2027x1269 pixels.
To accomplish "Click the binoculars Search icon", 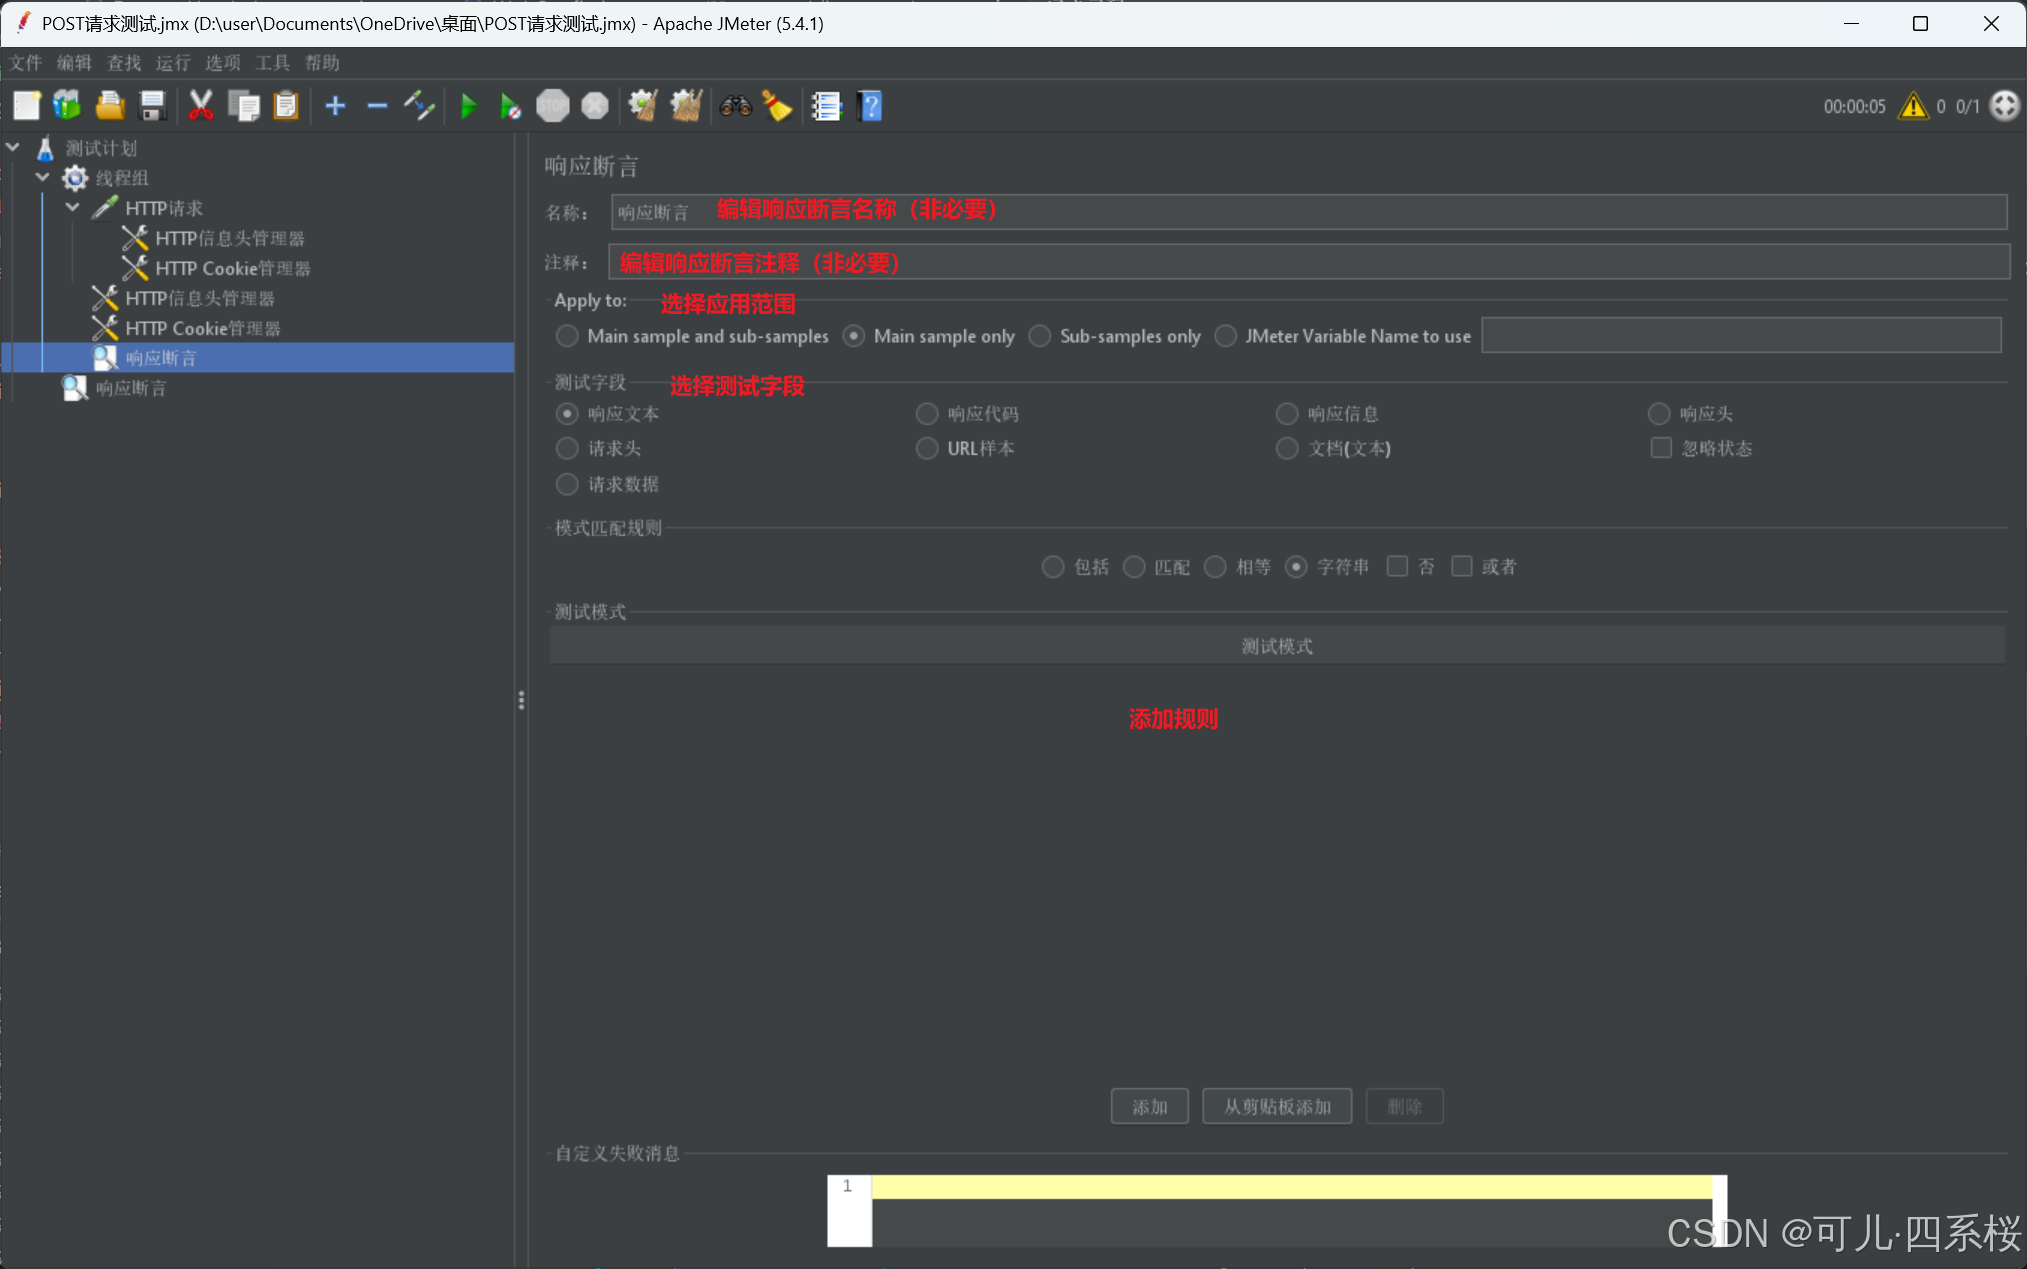I will (735, 106).
